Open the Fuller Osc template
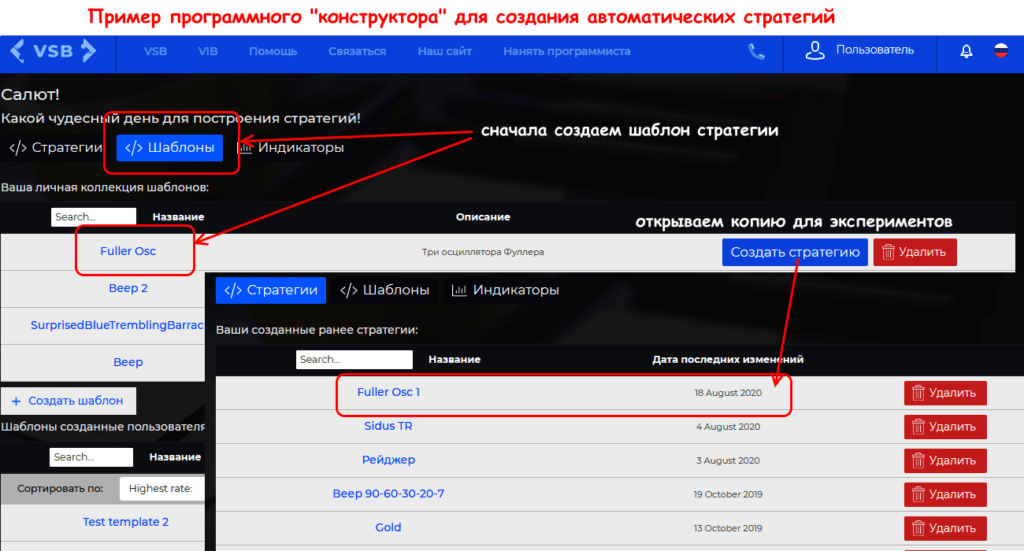Image resolution: width=1024 pixels, height=551 pixels. [128, 251]
